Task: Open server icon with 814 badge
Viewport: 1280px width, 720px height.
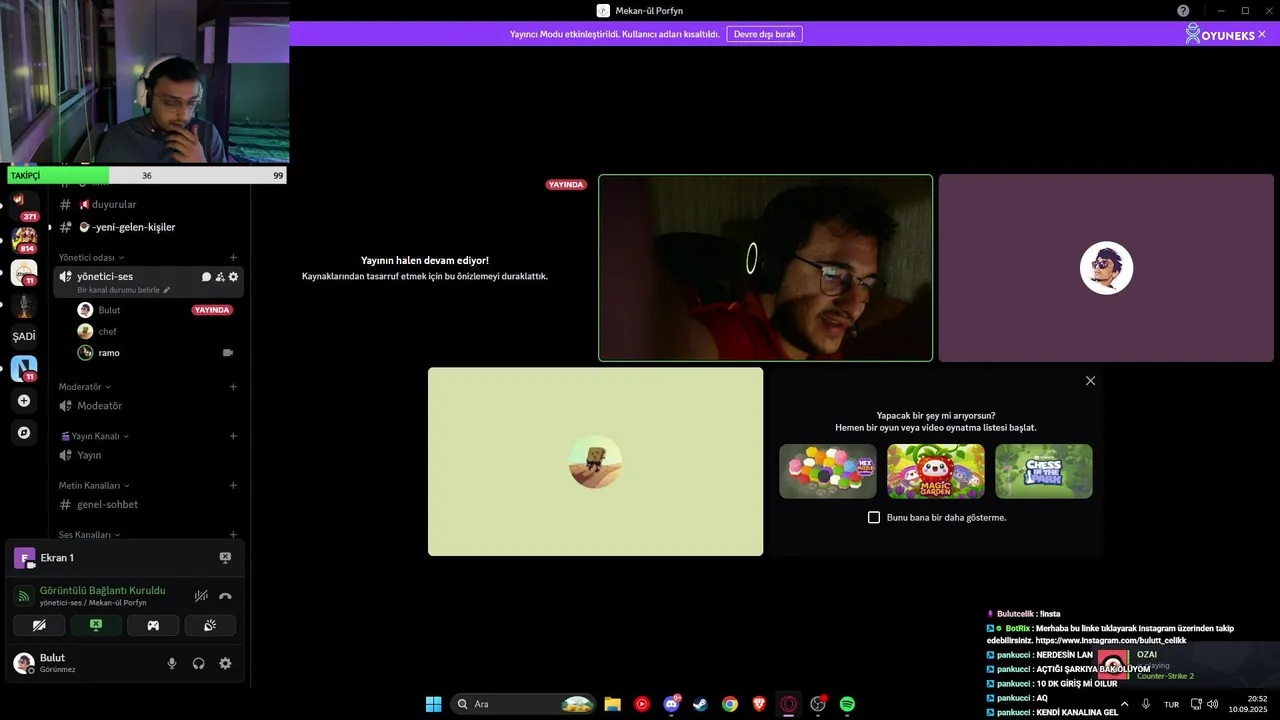Action: (x=24, y=240)
